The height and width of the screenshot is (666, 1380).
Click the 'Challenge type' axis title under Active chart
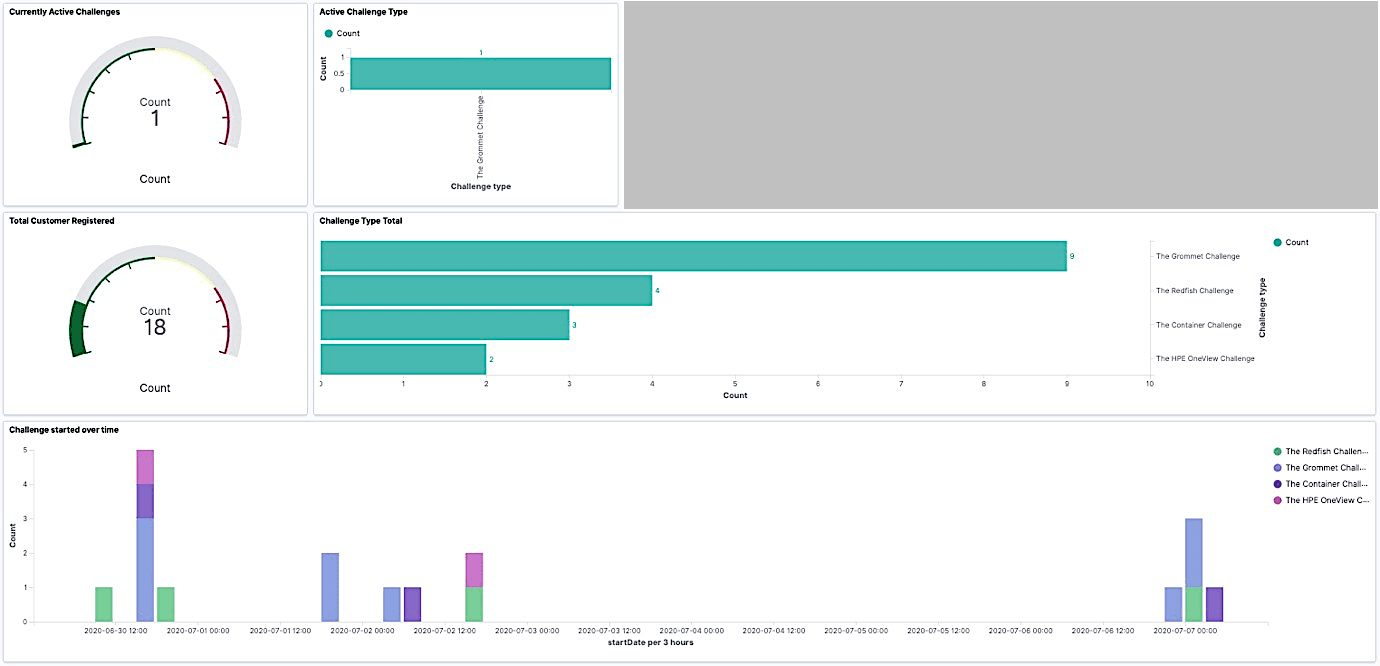click(481, 187)
